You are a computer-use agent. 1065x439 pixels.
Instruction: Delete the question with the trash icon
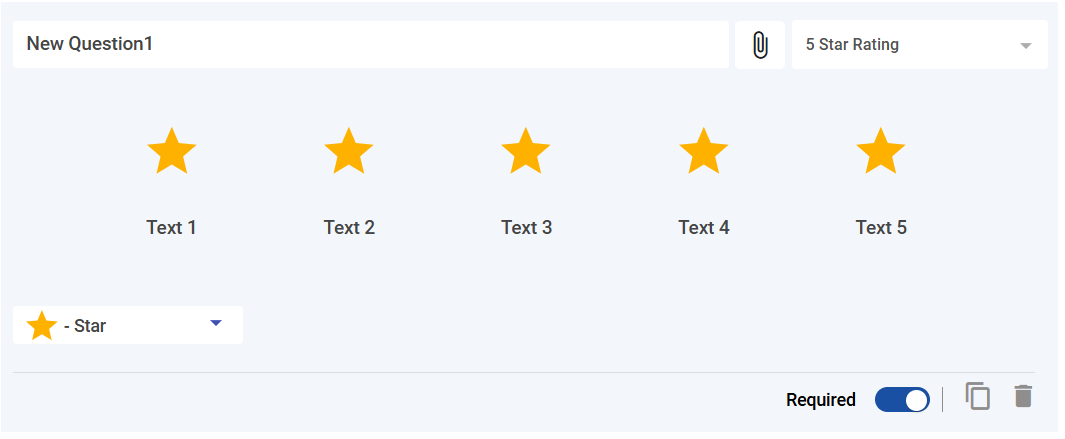[1022, 396]
